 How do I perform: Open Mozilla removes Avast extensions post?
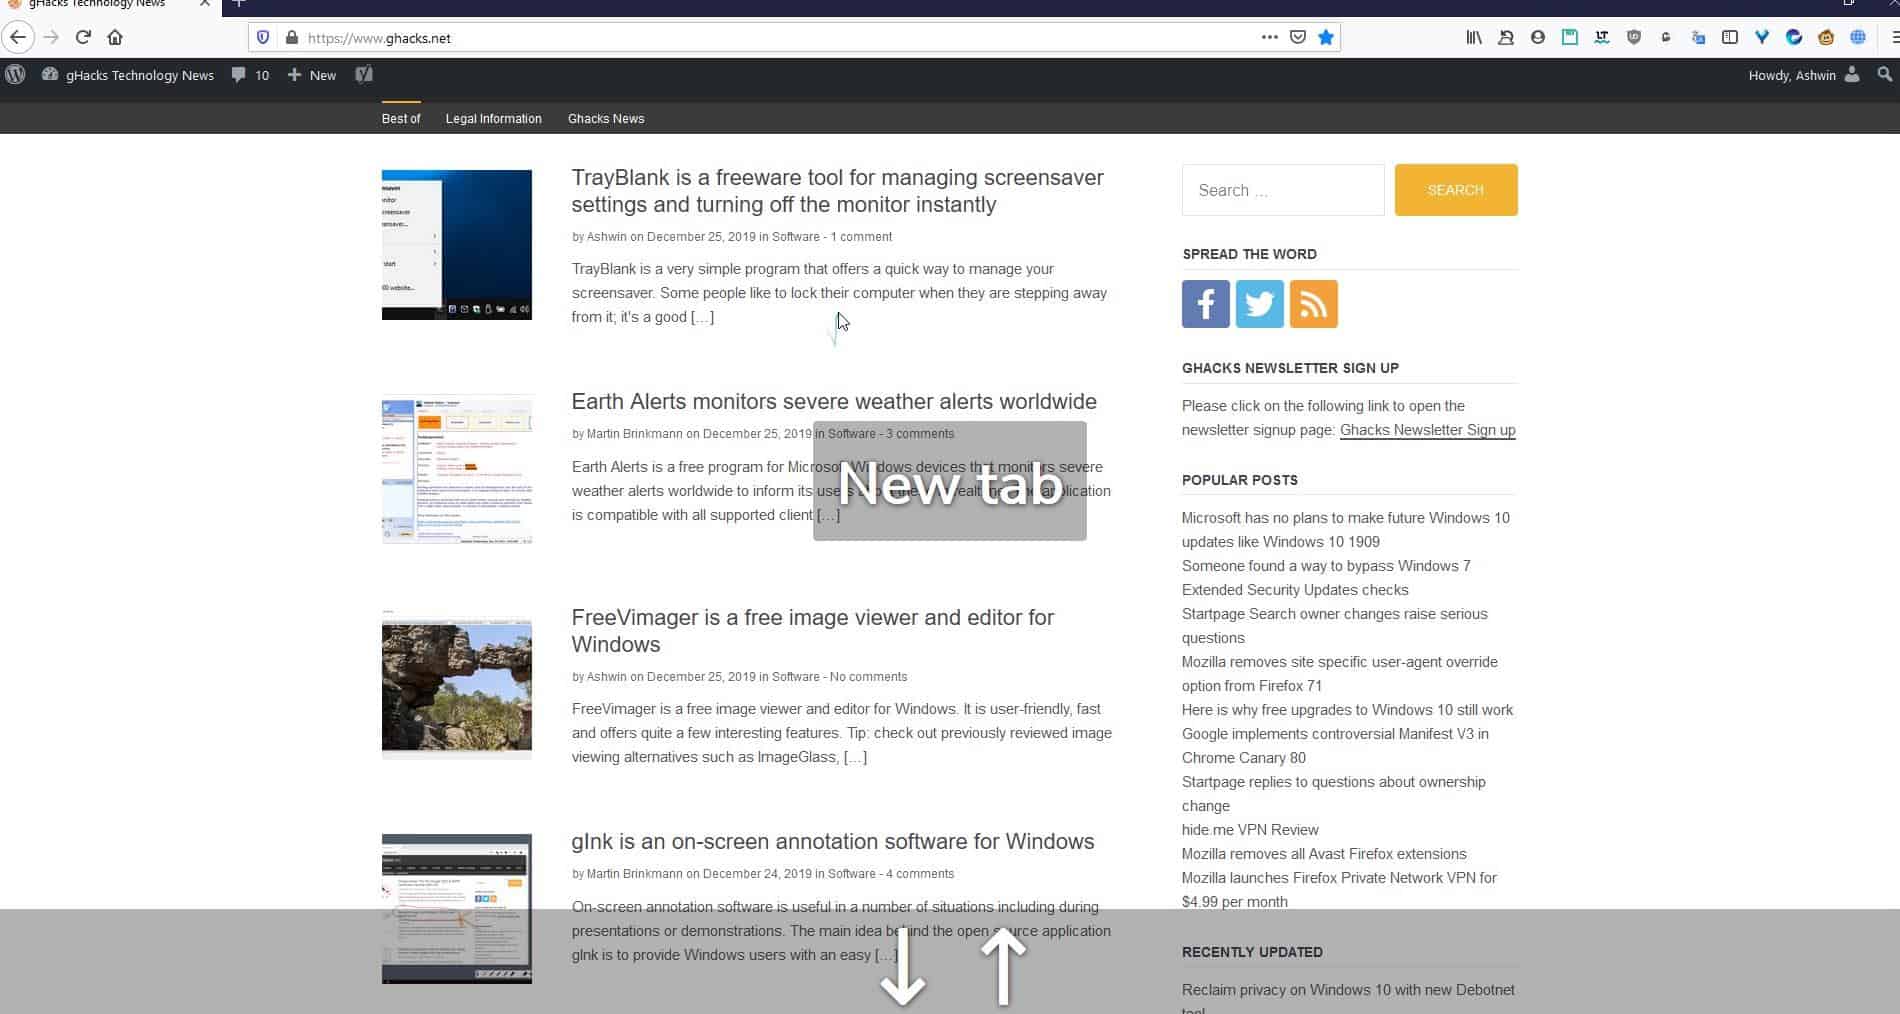pos(1324,854)
